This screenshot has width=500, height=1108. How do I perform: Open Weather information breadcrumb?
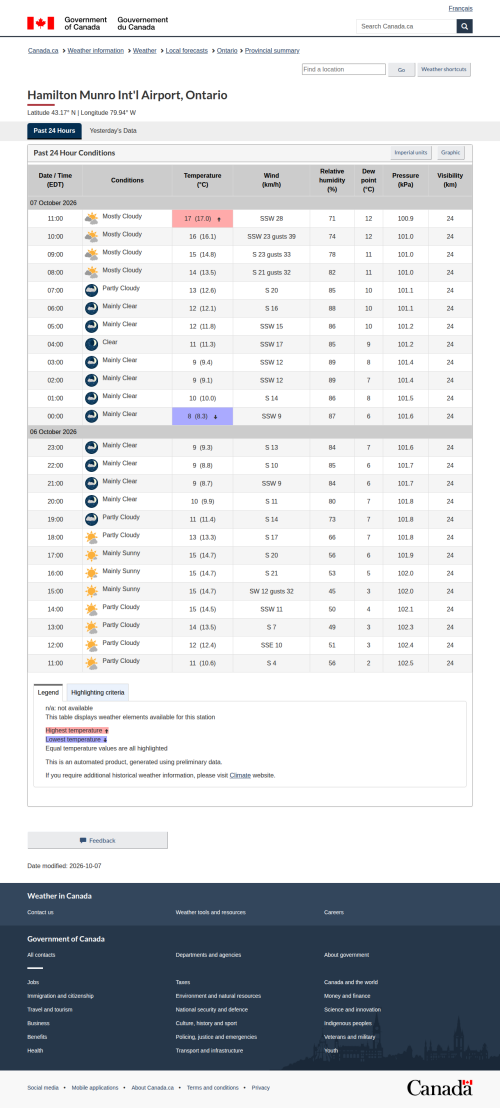[x=95, y=51]
